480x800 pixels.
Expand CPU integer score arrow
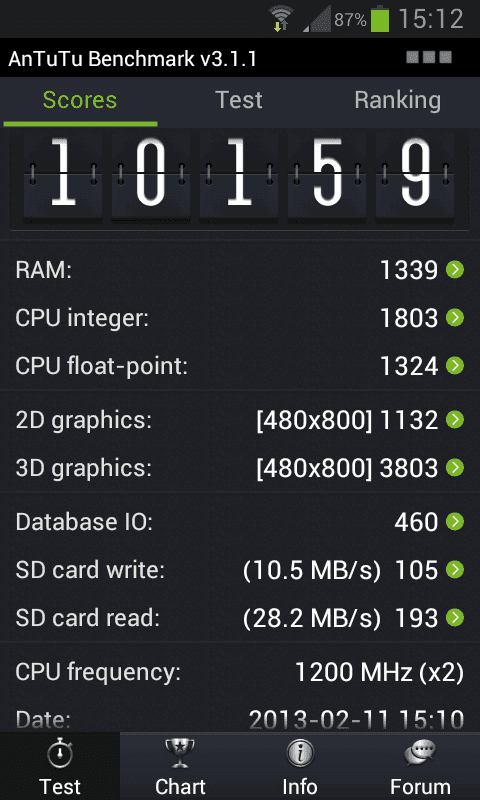click(454, 318)
